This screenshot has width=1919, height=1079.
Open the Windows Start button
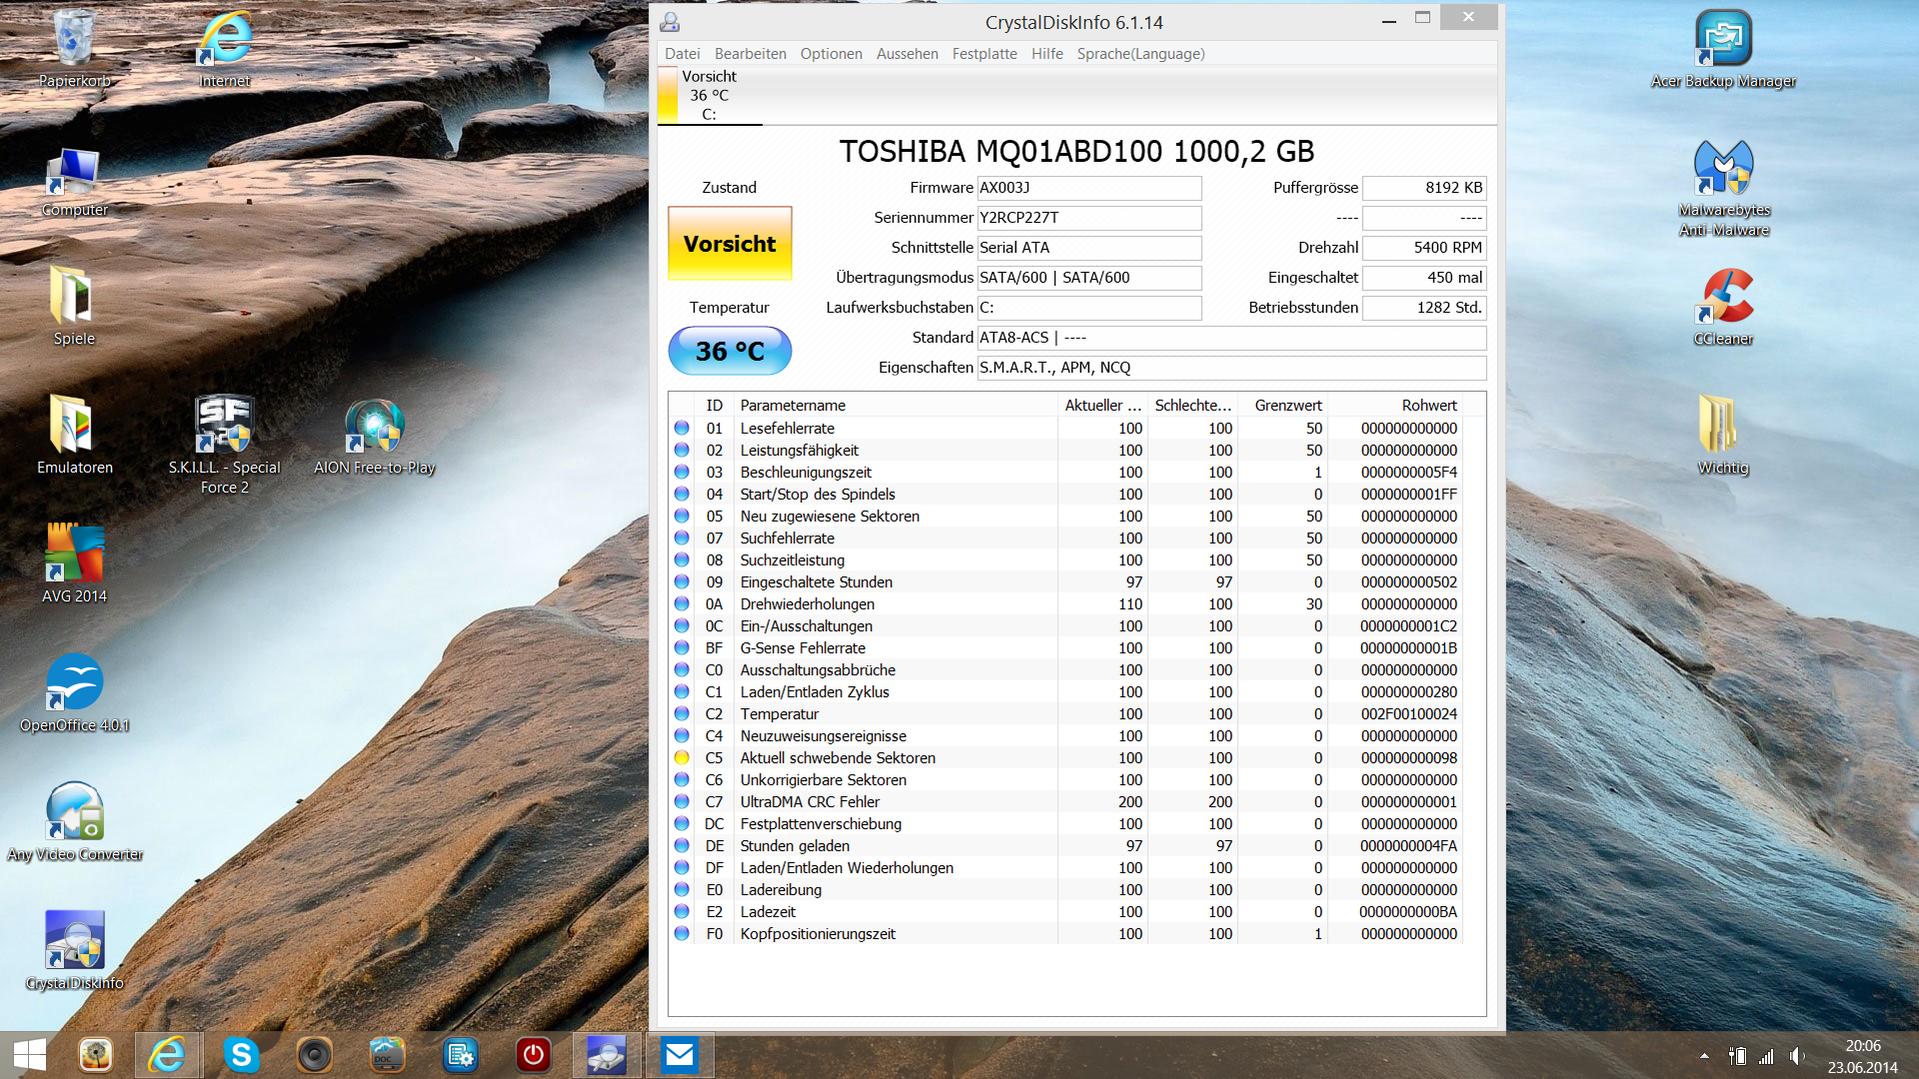(29, 1055)
